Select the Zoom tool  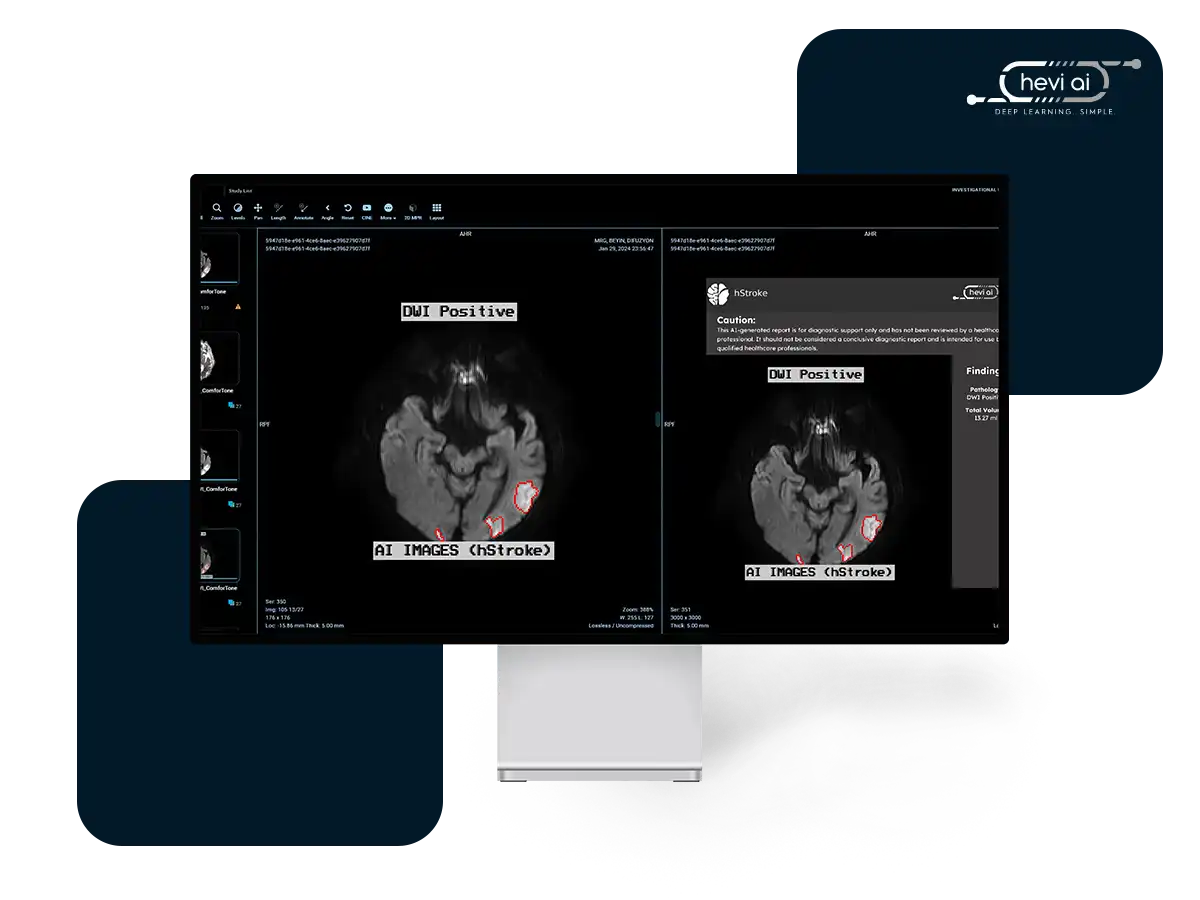pos(217,210)
